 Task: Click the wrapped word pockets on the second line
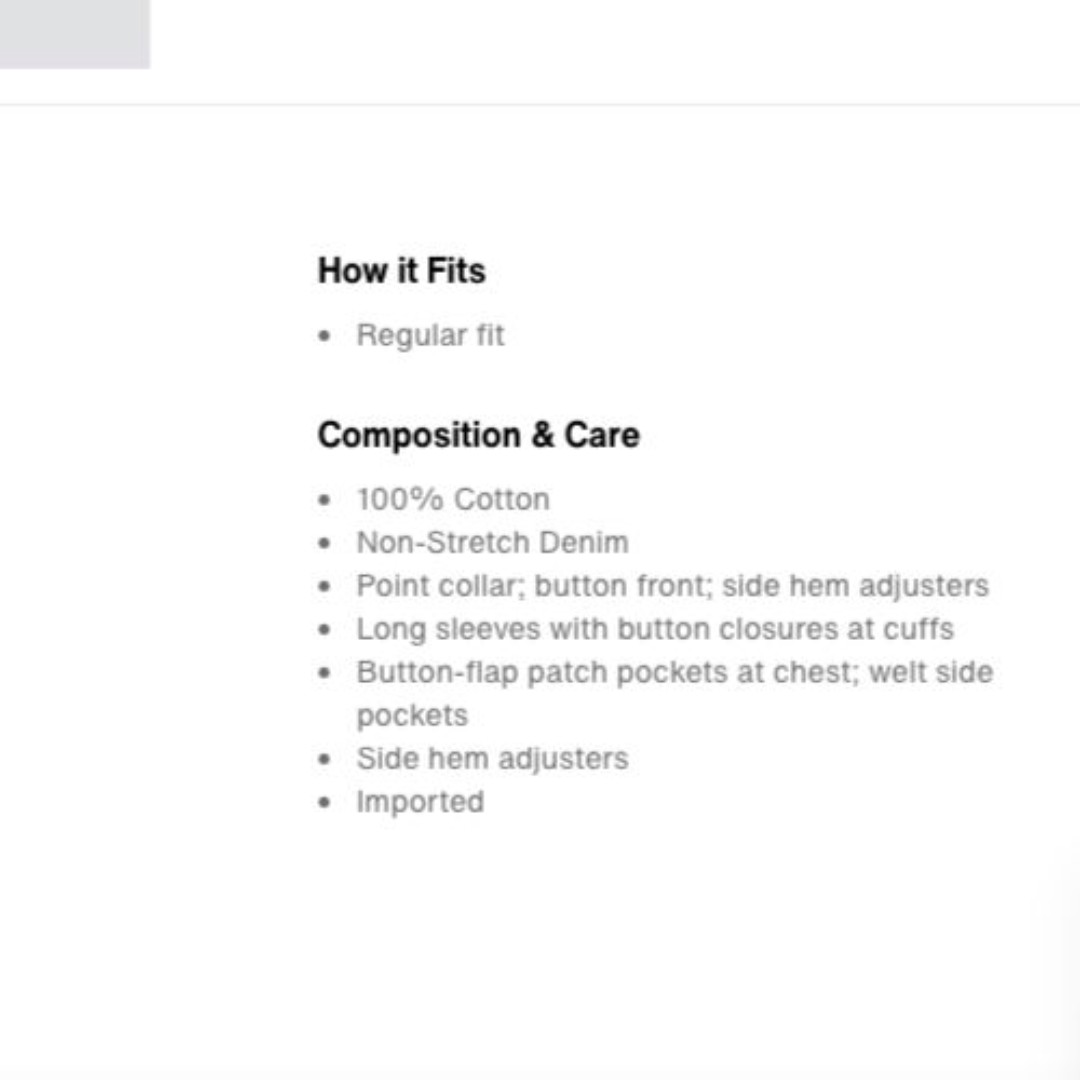click(413, 716)
